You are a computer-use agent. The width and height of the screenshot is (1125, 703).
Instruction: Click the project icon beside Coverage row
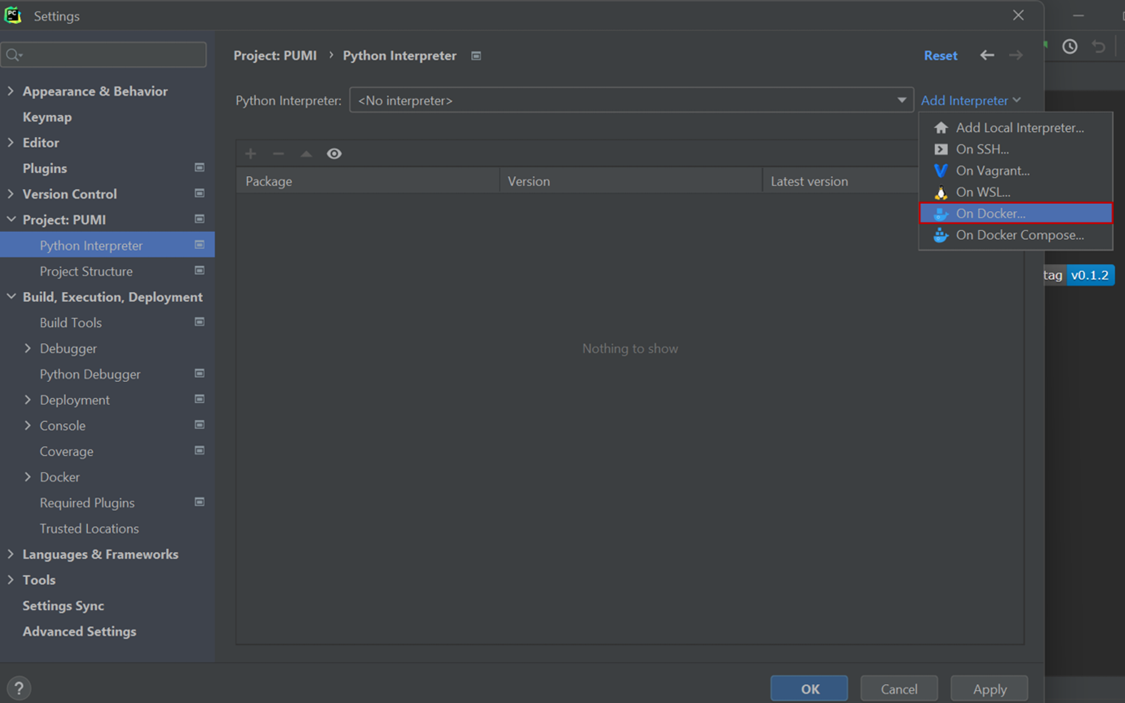click(x=199, y=451)
